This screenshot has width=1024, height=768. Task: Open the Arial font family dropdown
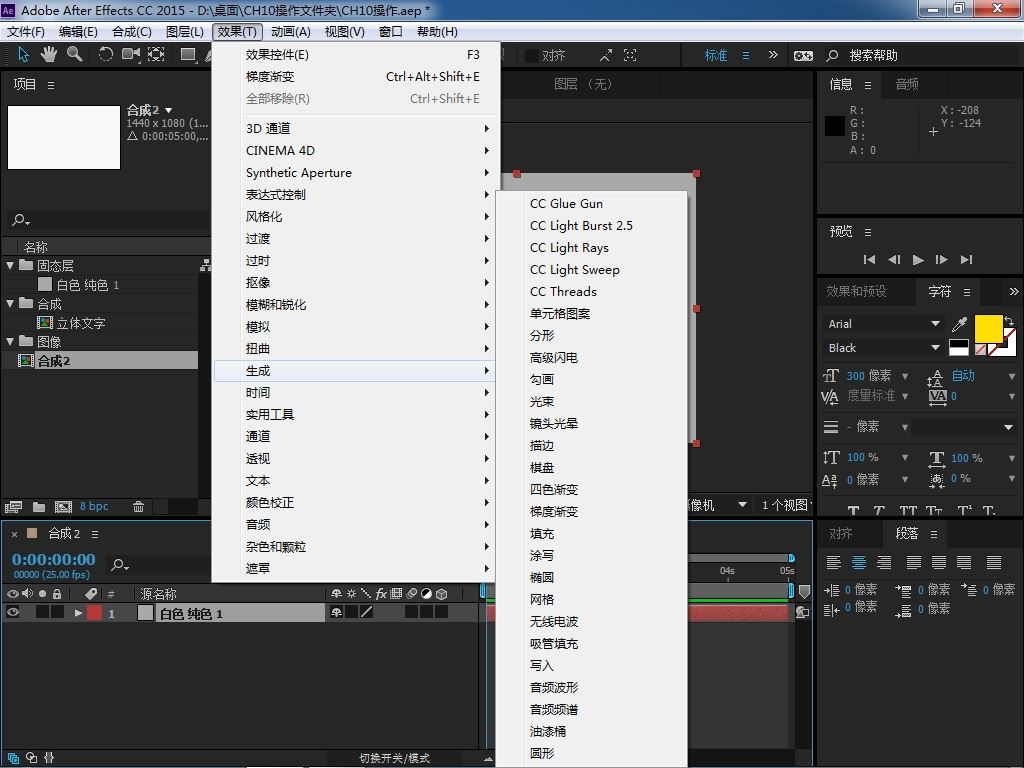(884, 324)
